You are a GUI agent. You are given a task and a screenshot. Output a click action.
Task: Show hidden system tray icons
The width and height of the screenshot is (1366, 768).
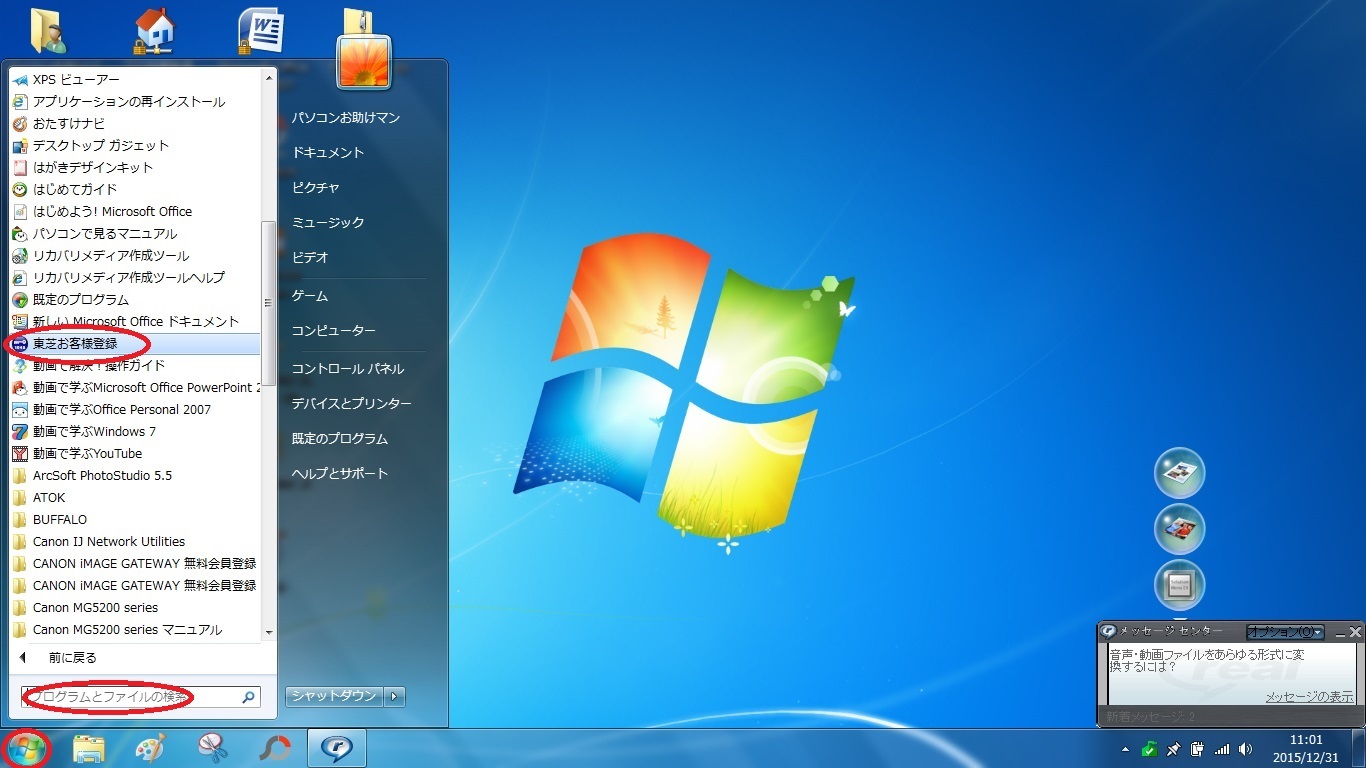(x=1127, y=749)
